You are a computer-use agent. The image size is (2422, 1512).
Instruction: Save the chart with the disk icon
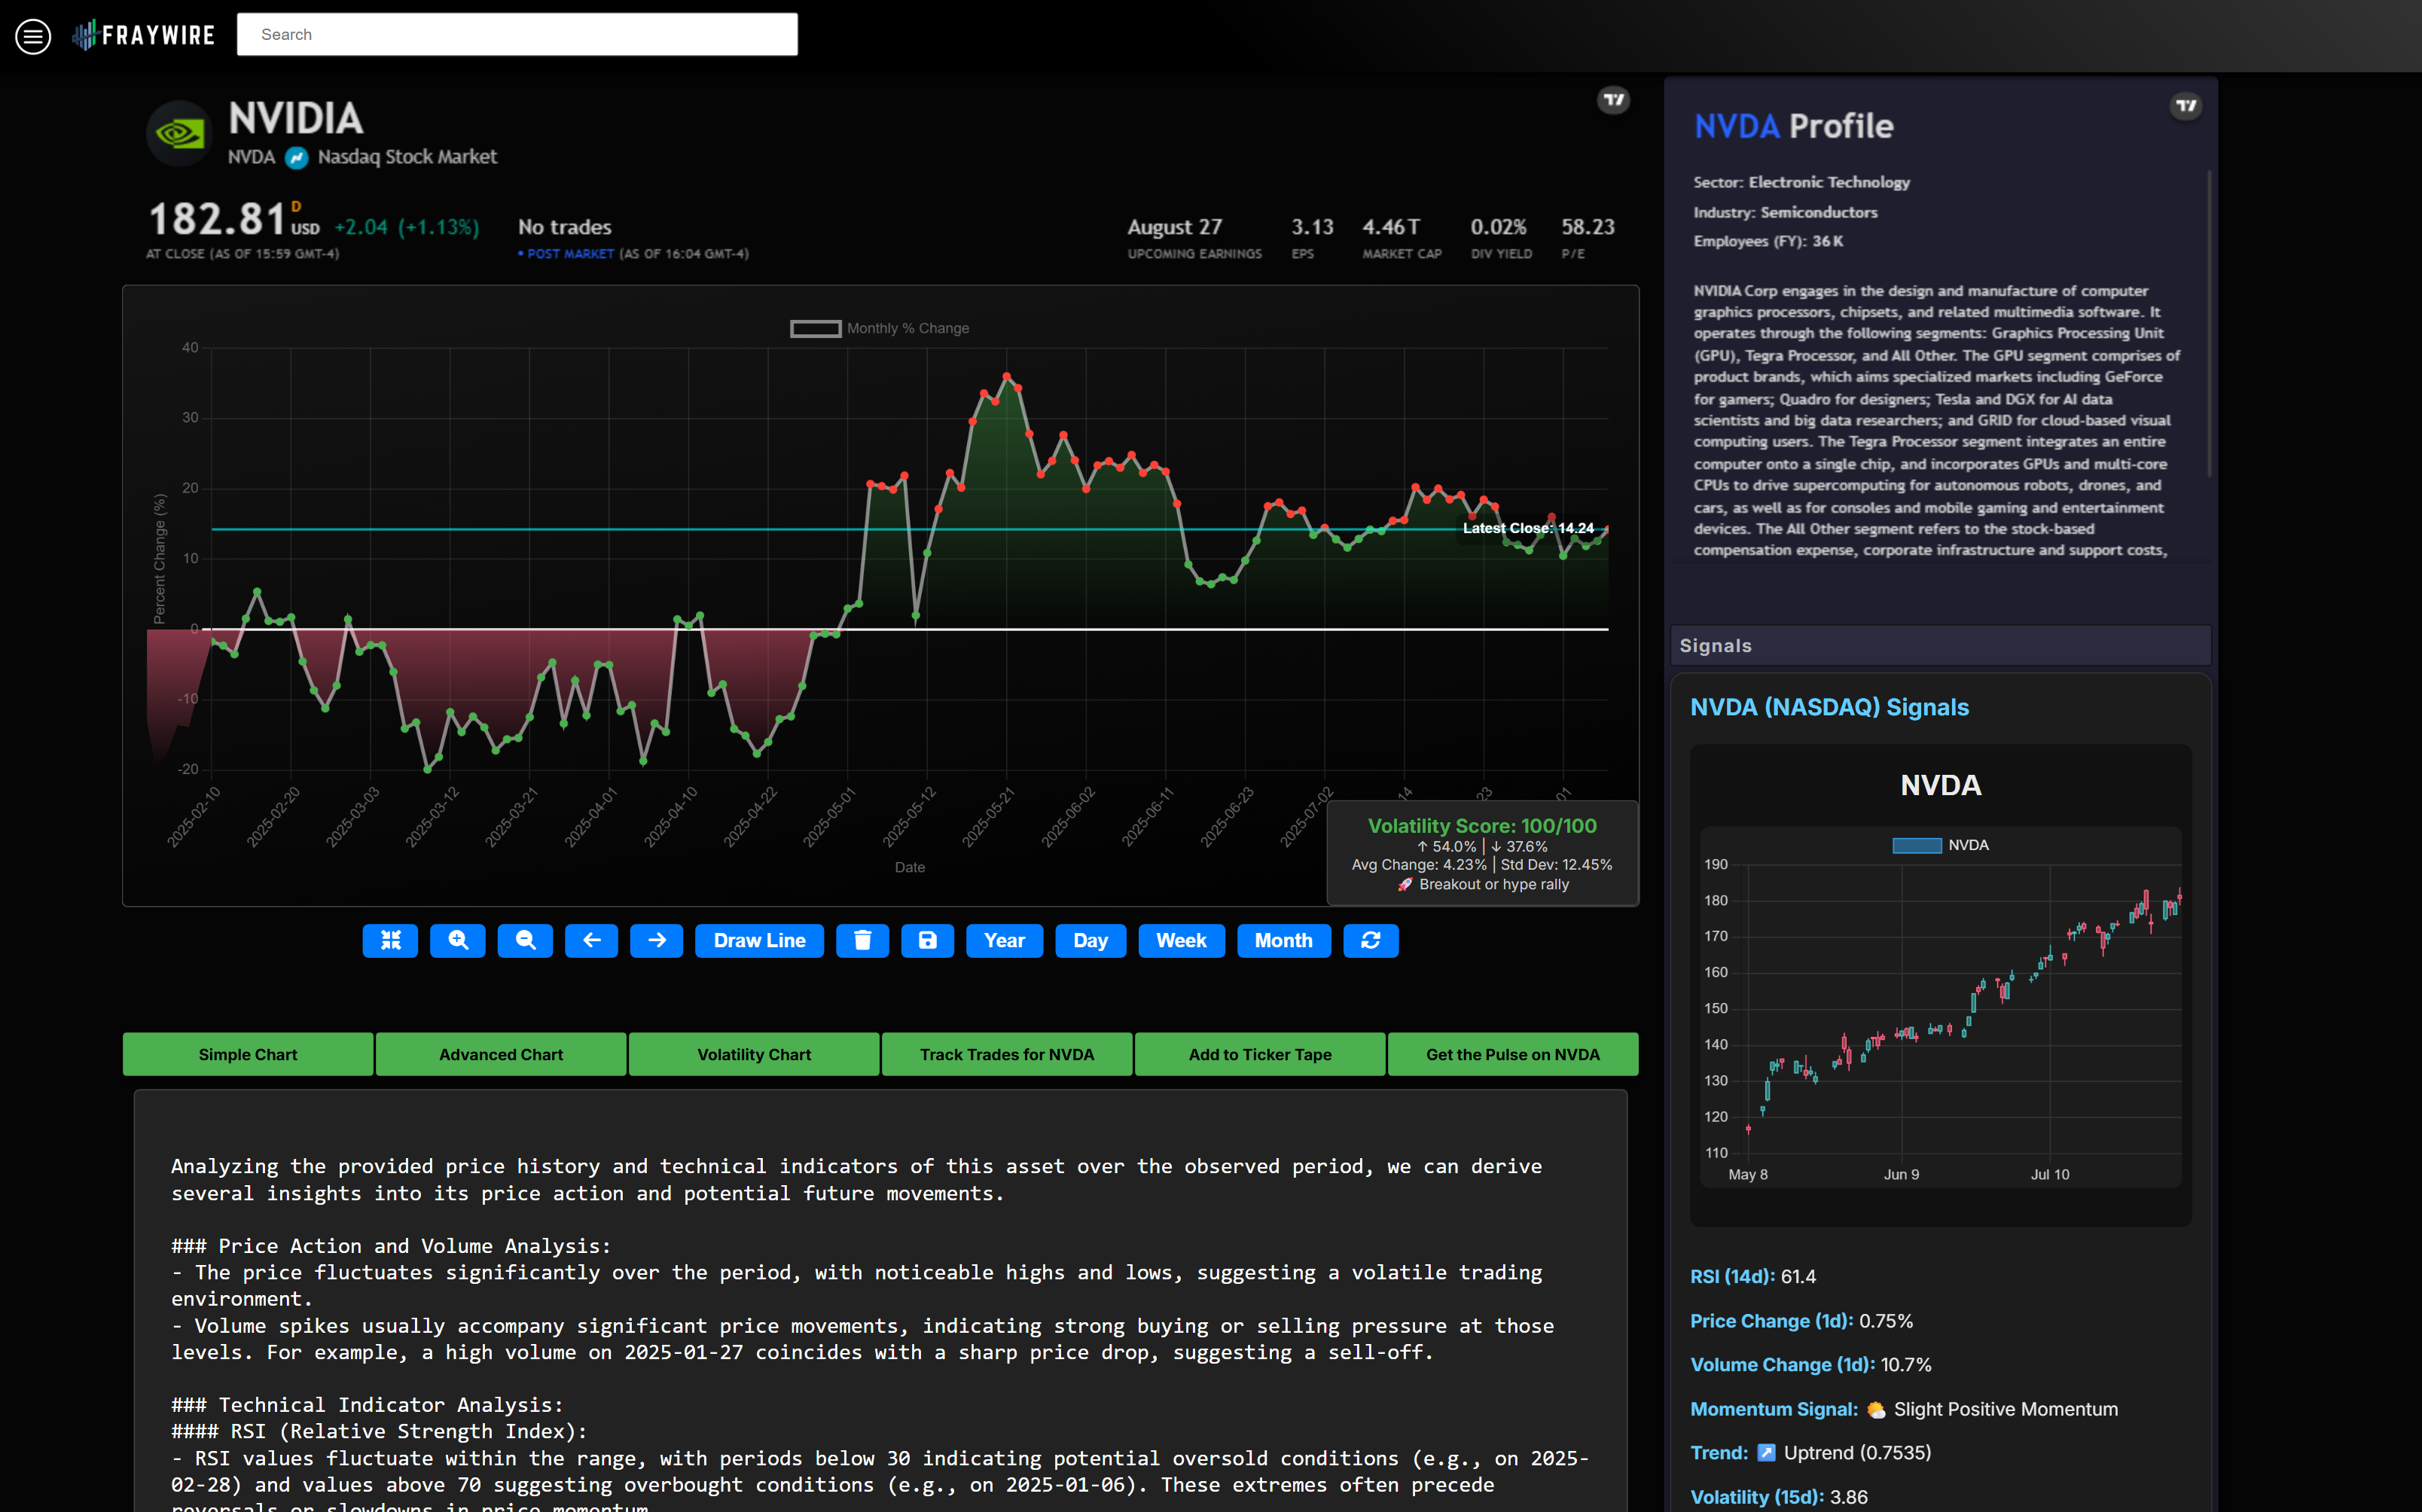927,940
